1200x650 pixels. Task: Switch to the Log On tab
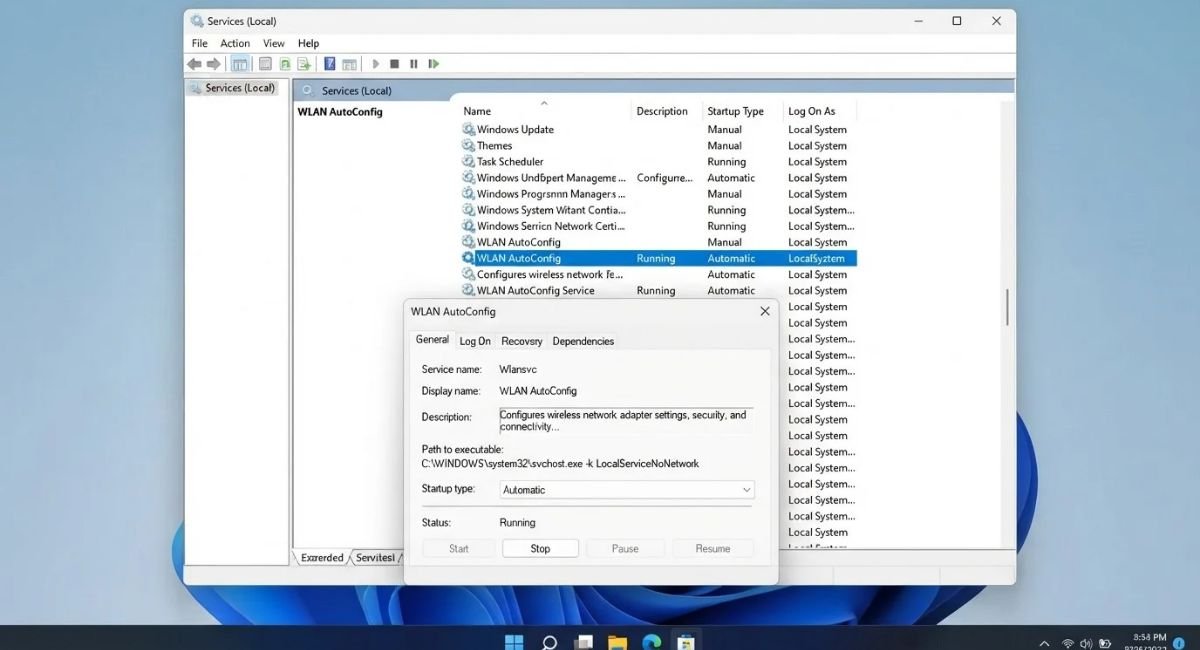coord(475,341)
